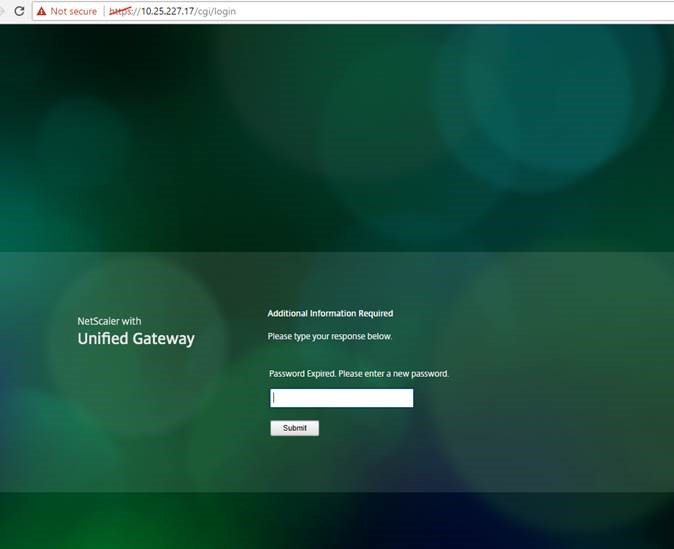Click the Unified Gateway title
Screen dimensions: 674x549
coord(136,339)
